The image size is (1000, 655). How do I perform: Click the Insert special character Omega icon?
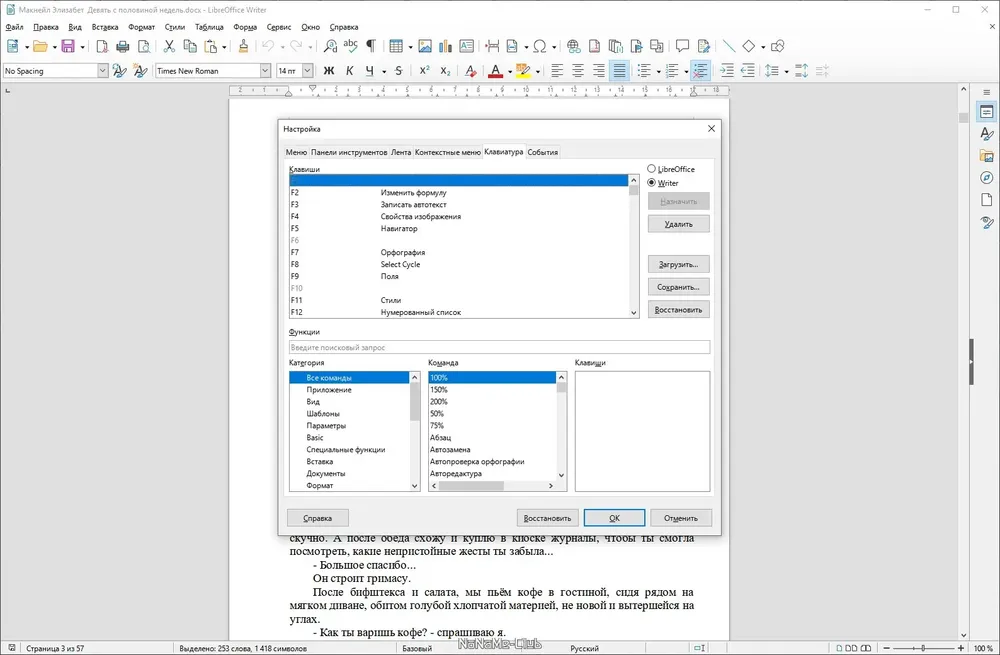pyautogui.click(x=540, y=46)
